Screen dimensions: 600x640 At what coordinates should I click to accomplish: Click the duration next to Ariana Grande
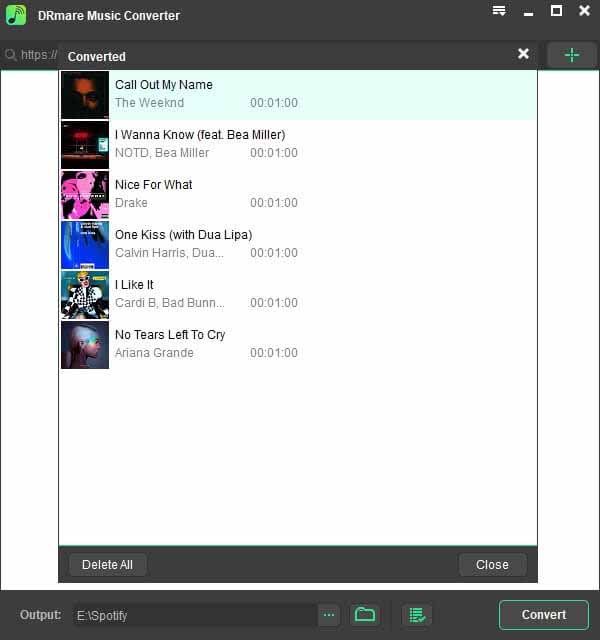[274, 353]
